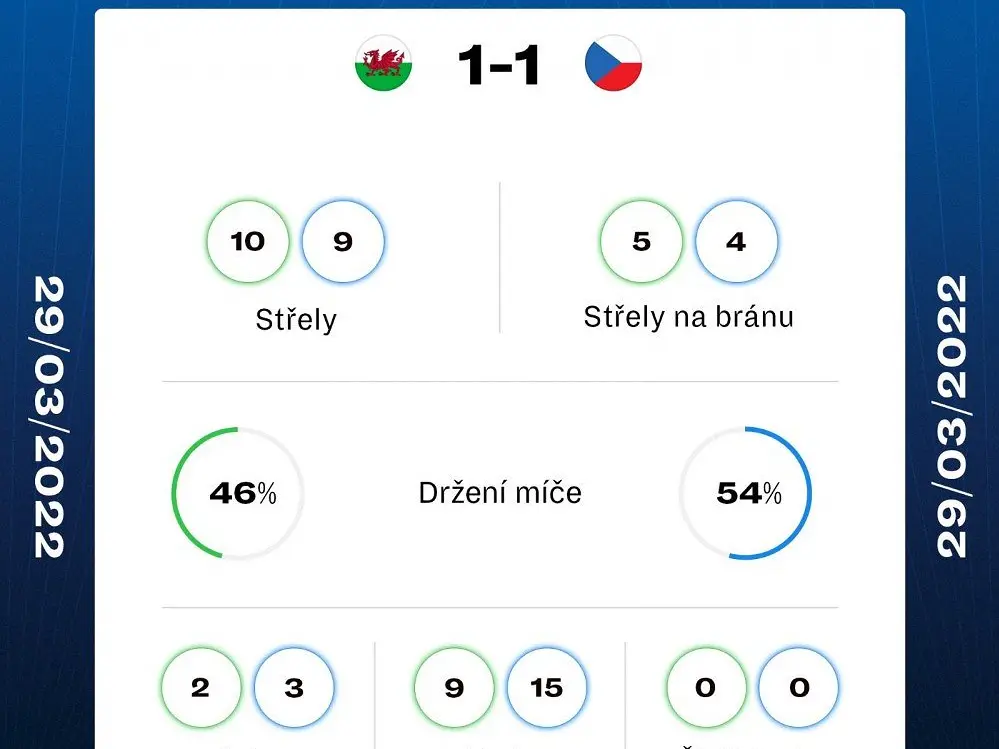
Task: Click the Wales flag icon
Action: [384, 63]
